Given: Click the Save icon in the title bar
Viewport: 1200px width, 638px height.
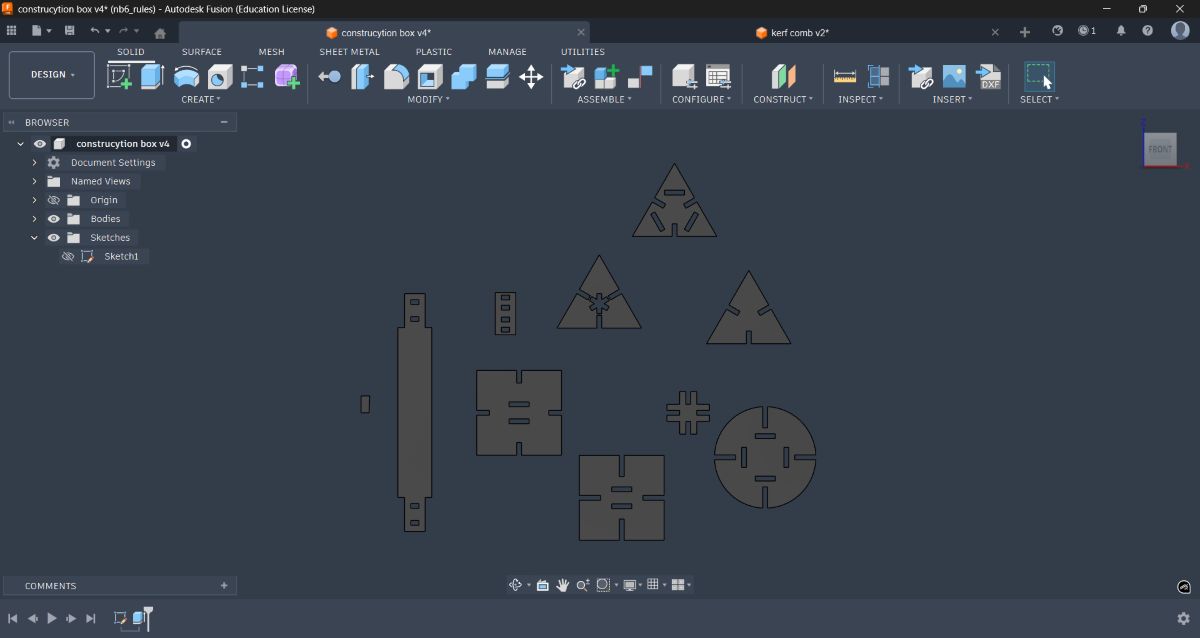Looking at the screenshot, I should pyautogui.click(x=68, y=31).
